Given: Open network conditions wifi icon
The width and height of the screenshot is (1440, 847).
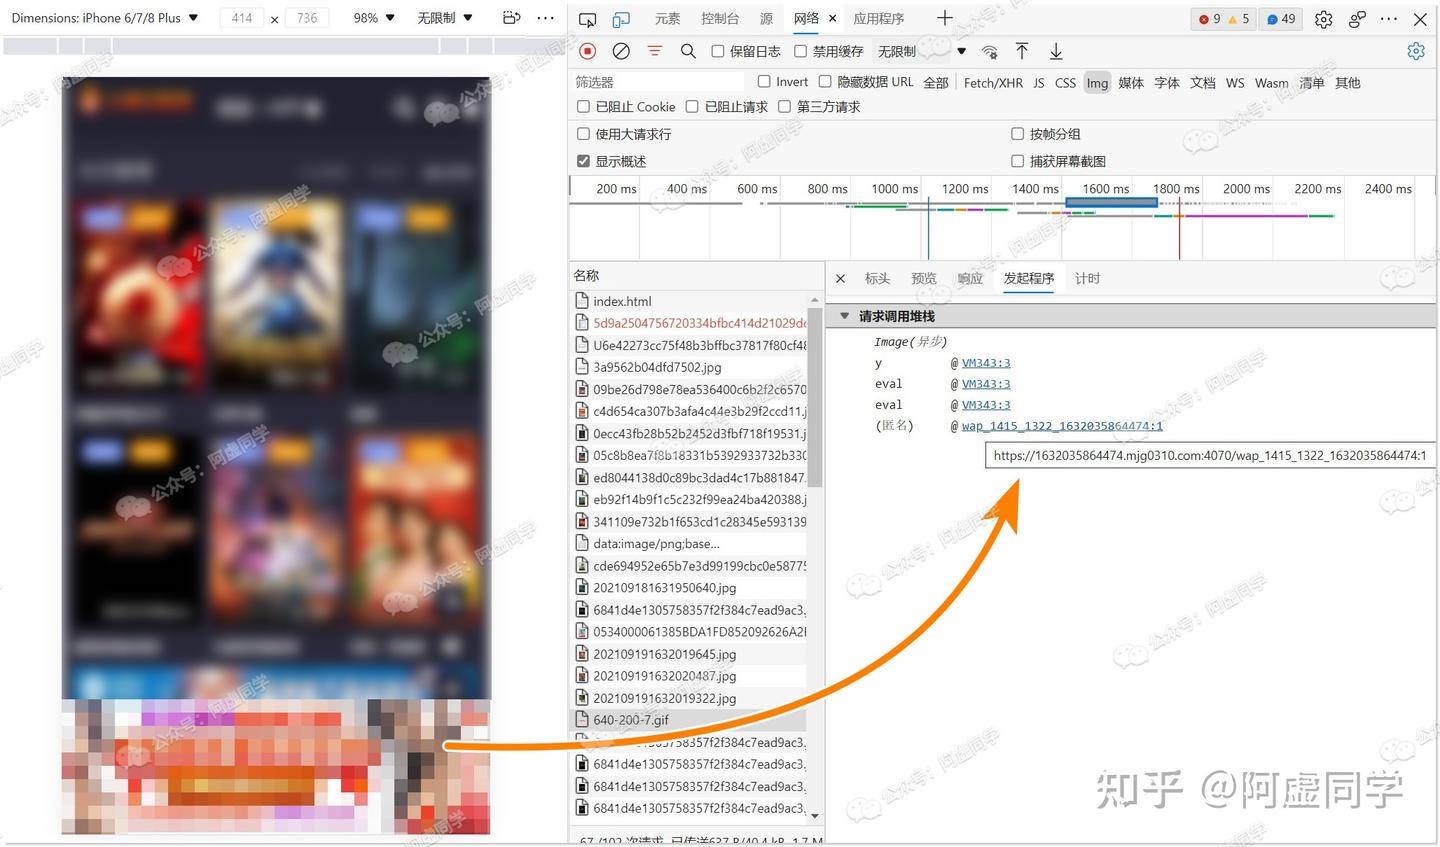Looking at the screenshot, I should click(x=989, y=52).
